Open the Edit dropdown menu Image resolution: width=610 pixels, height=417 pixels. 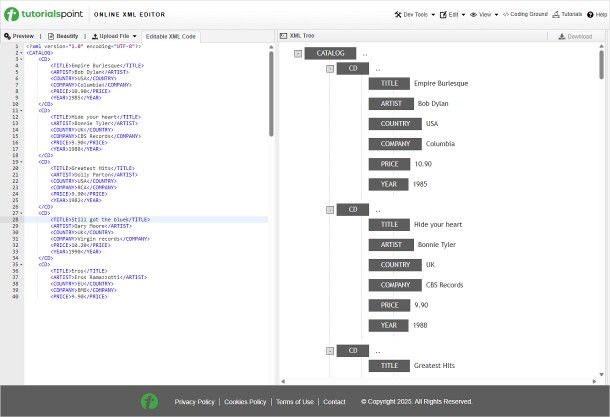pyautogui.click(x=452, y=14)
